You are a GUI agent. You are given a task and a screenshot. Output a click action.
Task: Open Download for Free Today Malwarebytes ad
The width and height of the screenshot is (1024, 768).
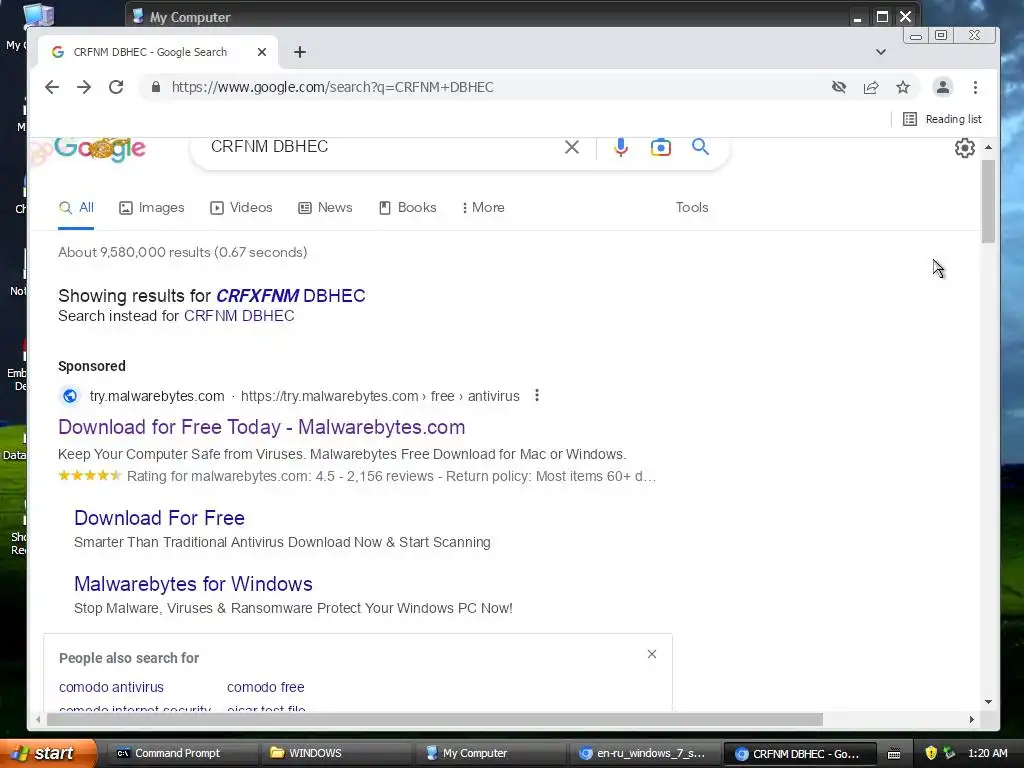click(x=261, y=427)
